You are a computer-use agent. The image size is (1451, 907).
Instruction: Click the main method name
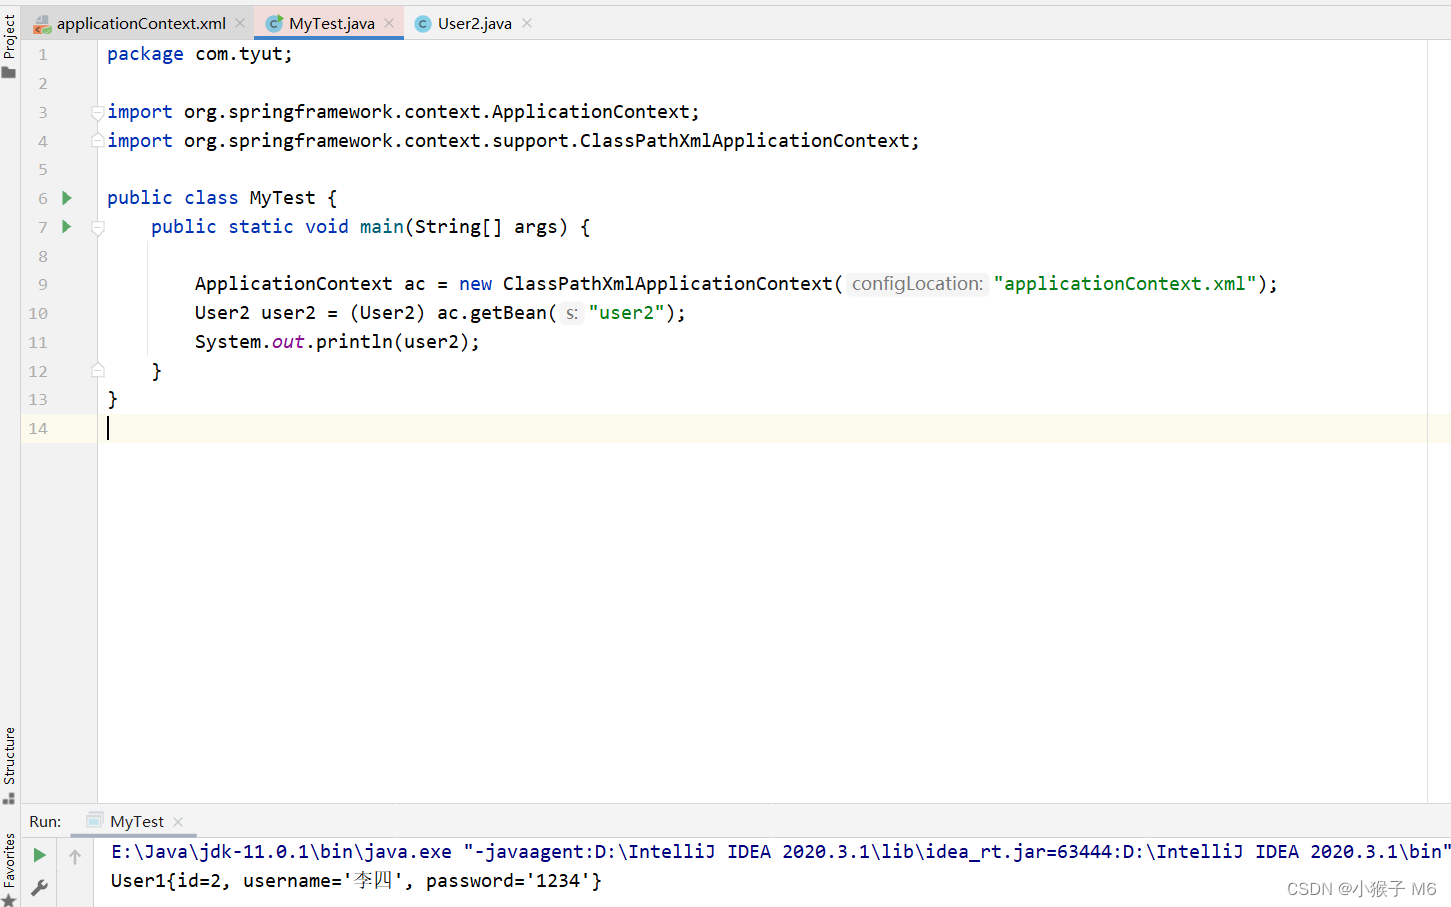[x=381, y=227]
